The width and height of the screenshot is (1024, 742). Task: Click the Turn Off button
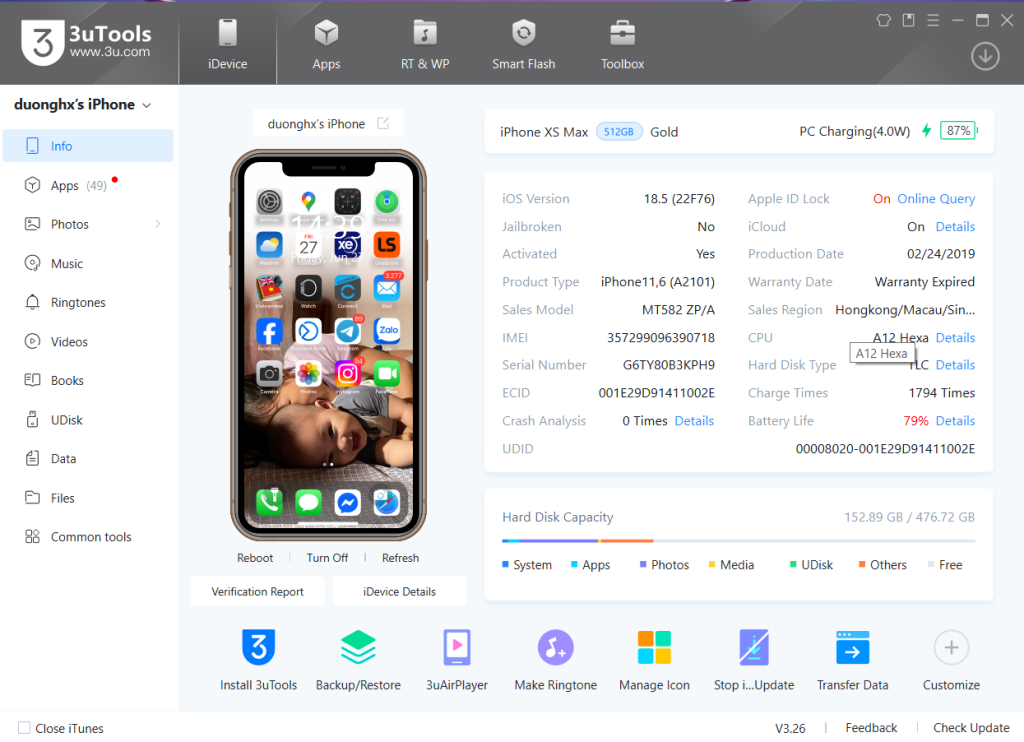click(327, 558)
